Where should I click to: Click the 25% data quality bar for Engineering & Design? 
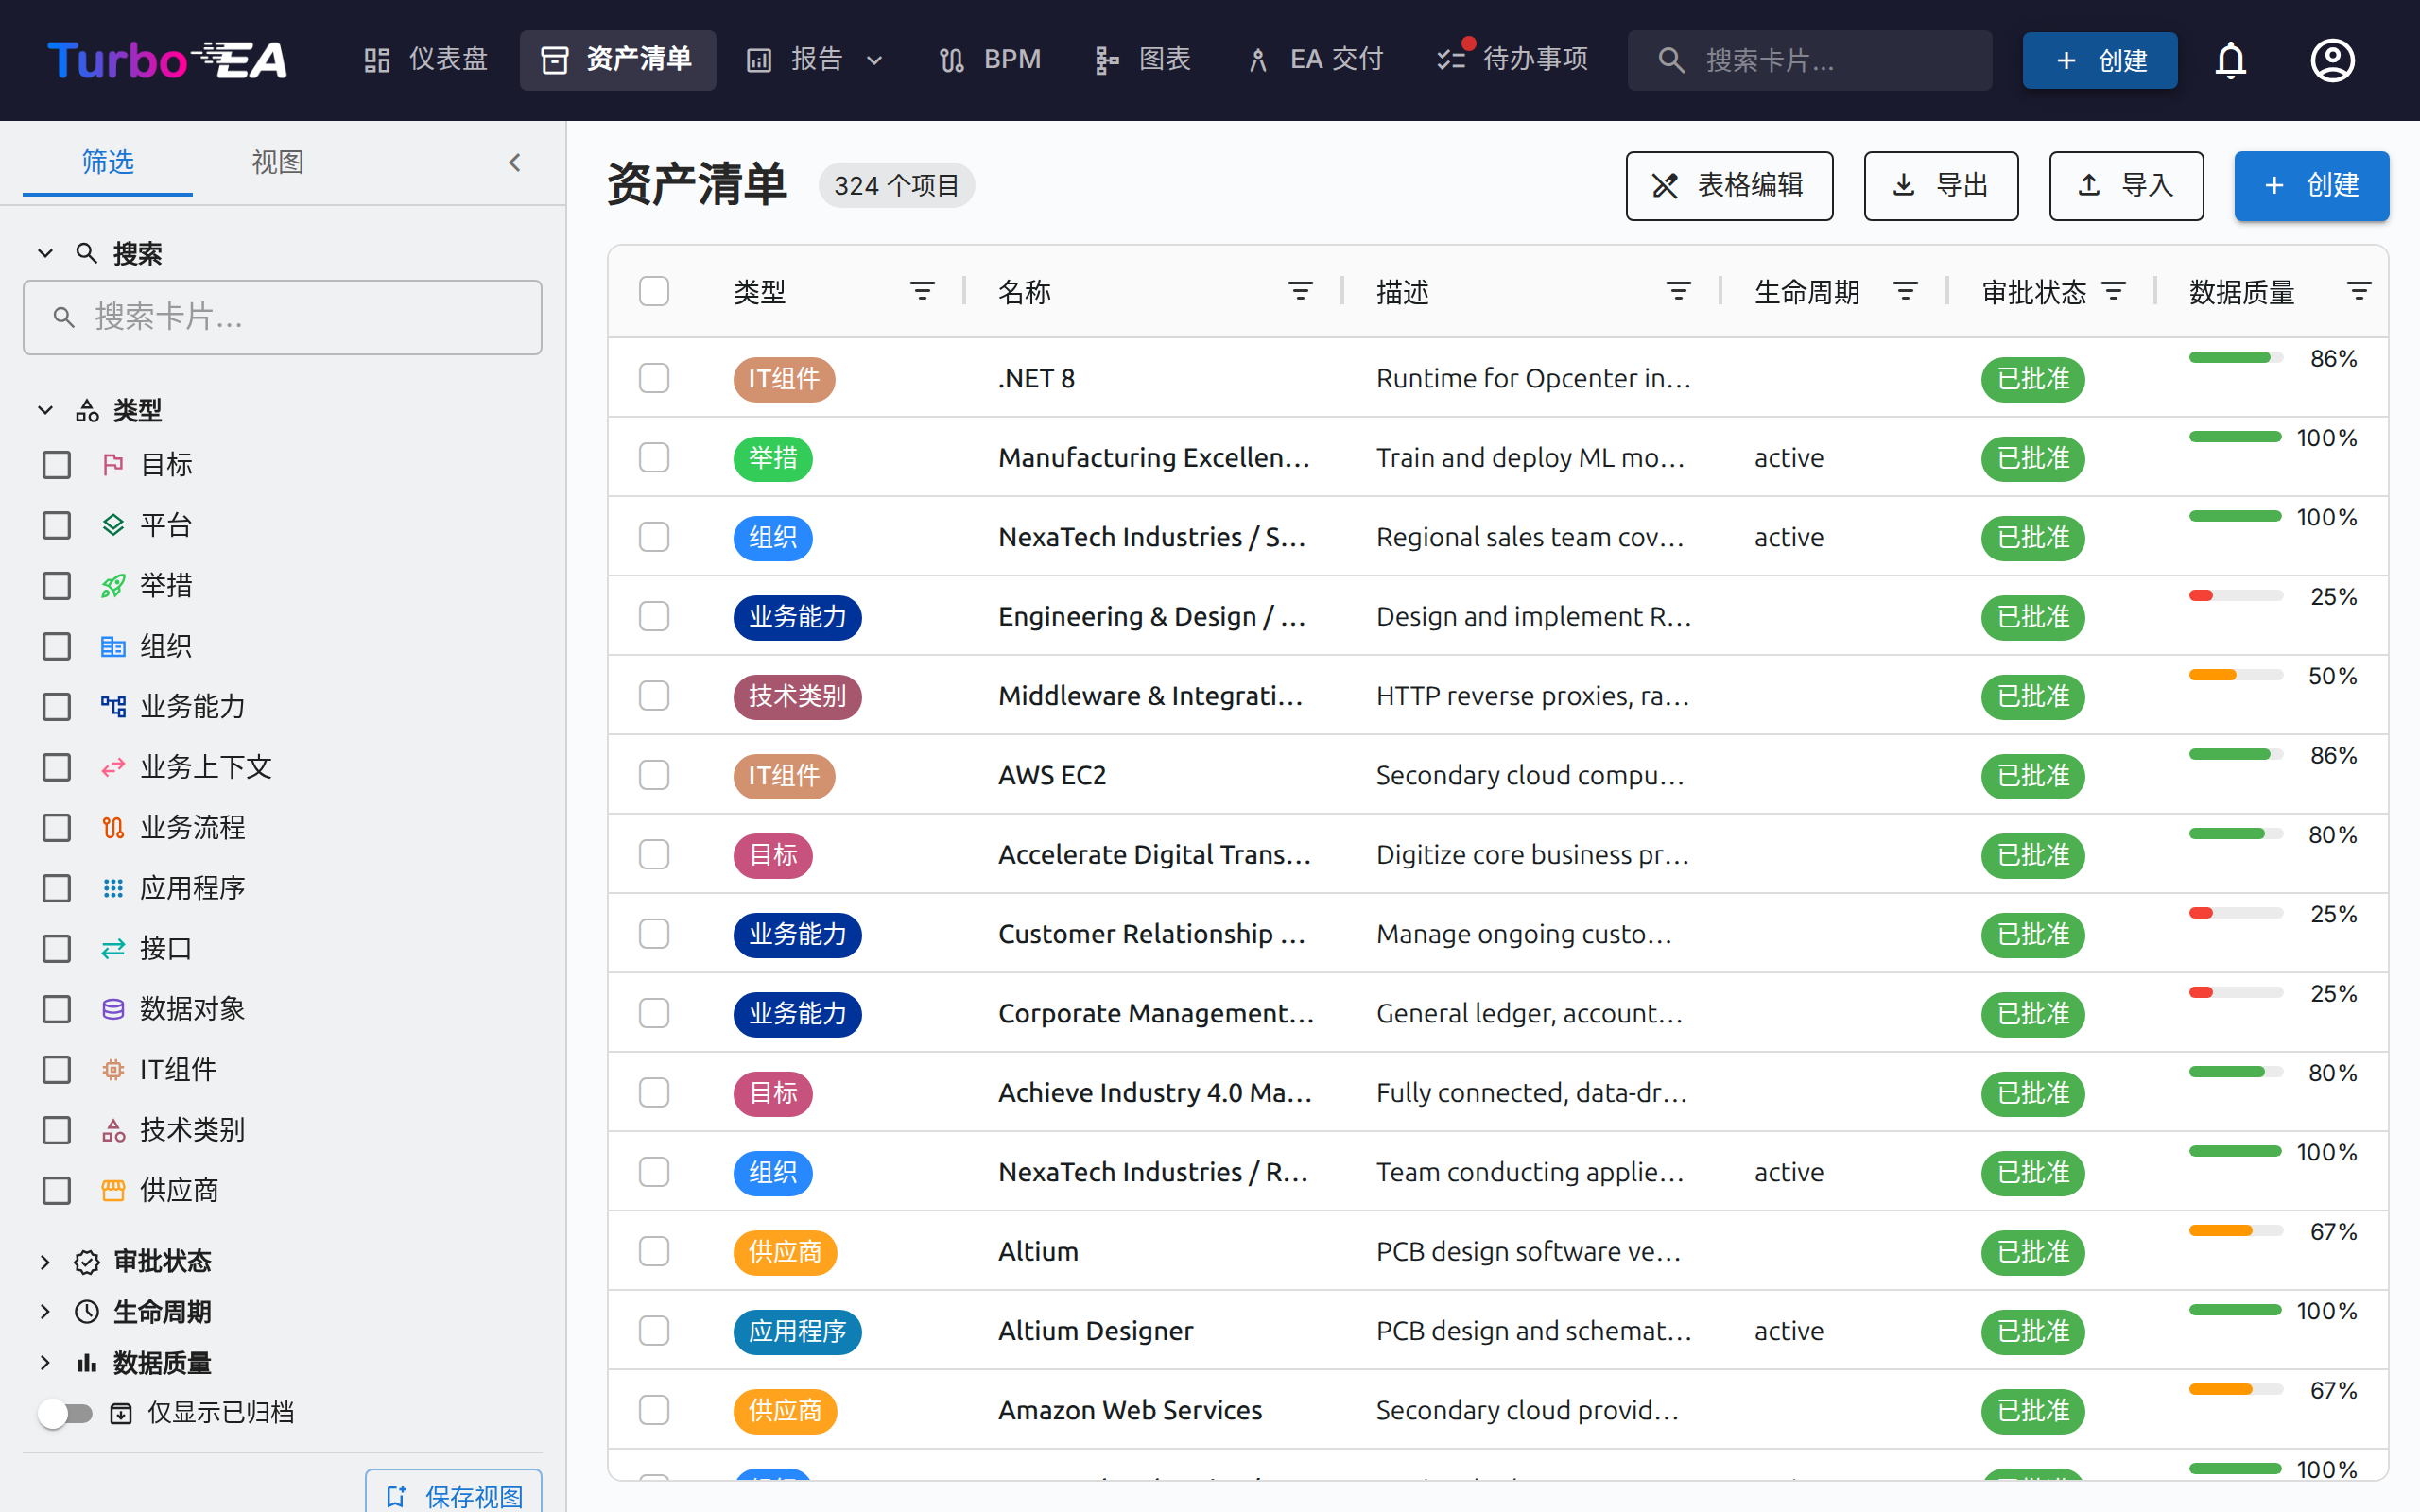(x=2235, y=594)
